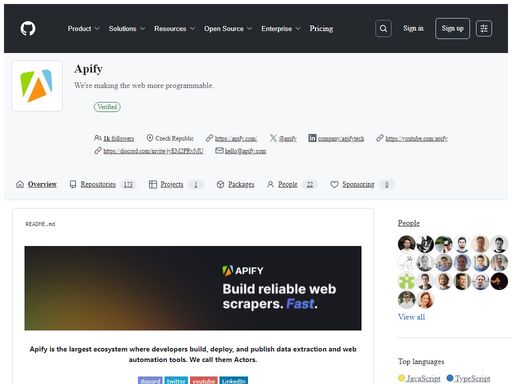512x384 pixels.
Task: Open the dark black-background member avatar
Action: tap(499, 281)
